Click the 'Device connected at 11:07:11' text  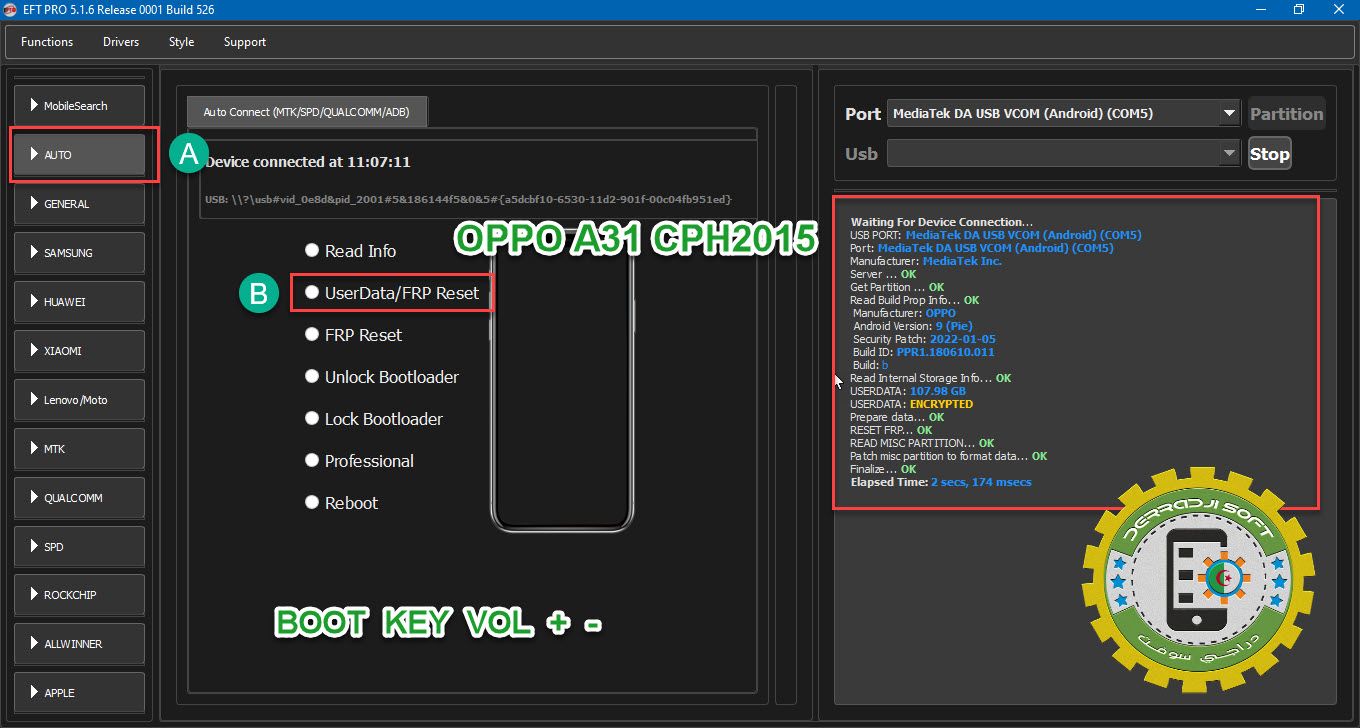click(308, 161)
